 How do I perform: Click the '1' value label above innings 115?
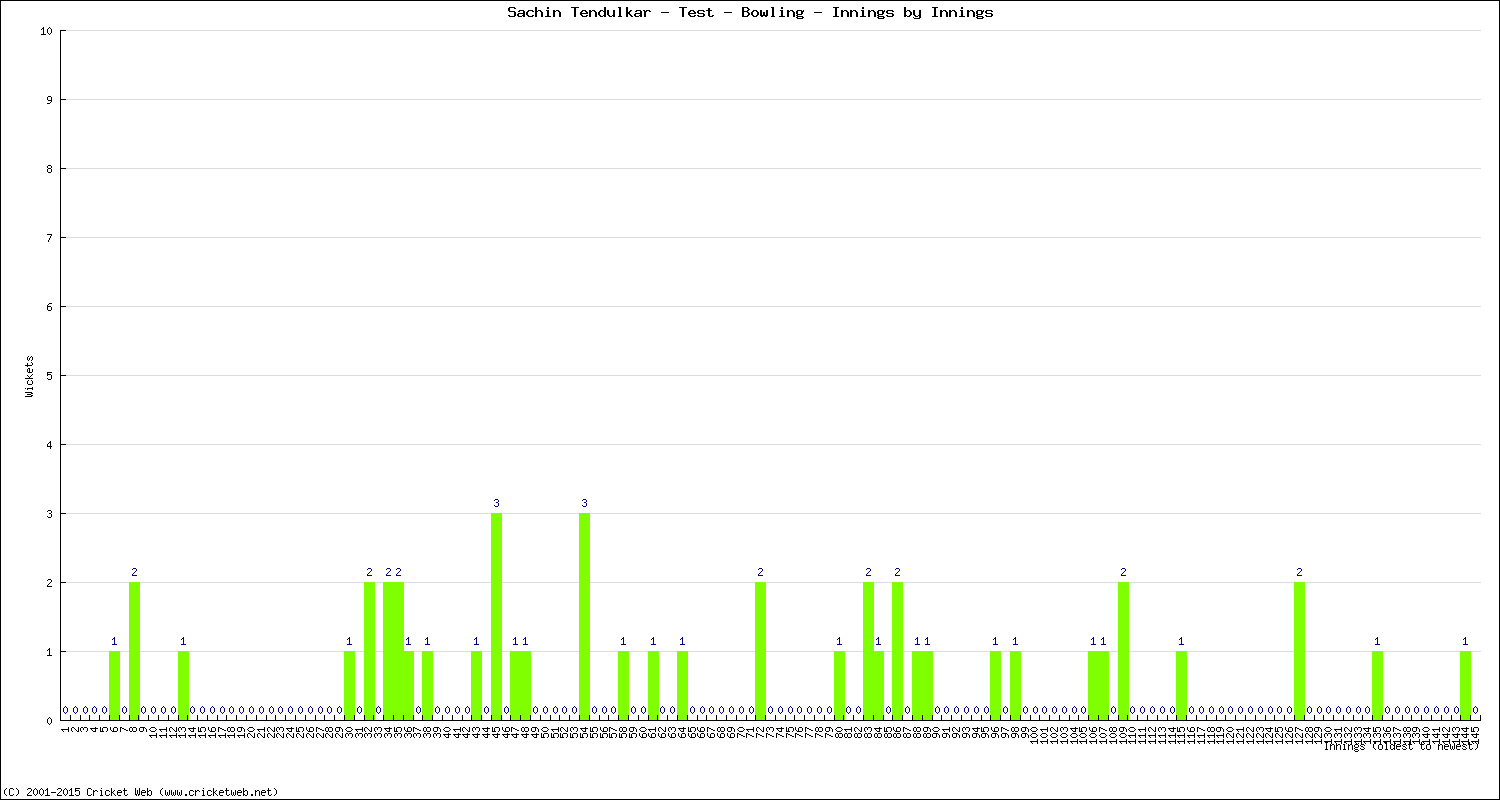pyautogui.click(x=1181, y=641)
